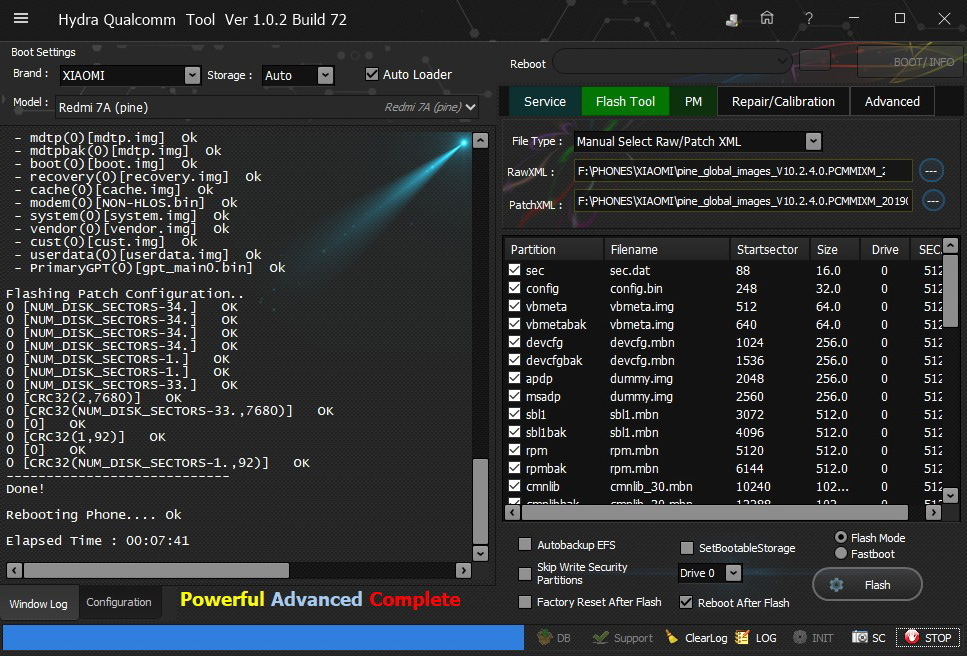Click the PatchXML path field
Image resolution: width=967 pixels, height=656 pixels.
click(x=743, y=200)
